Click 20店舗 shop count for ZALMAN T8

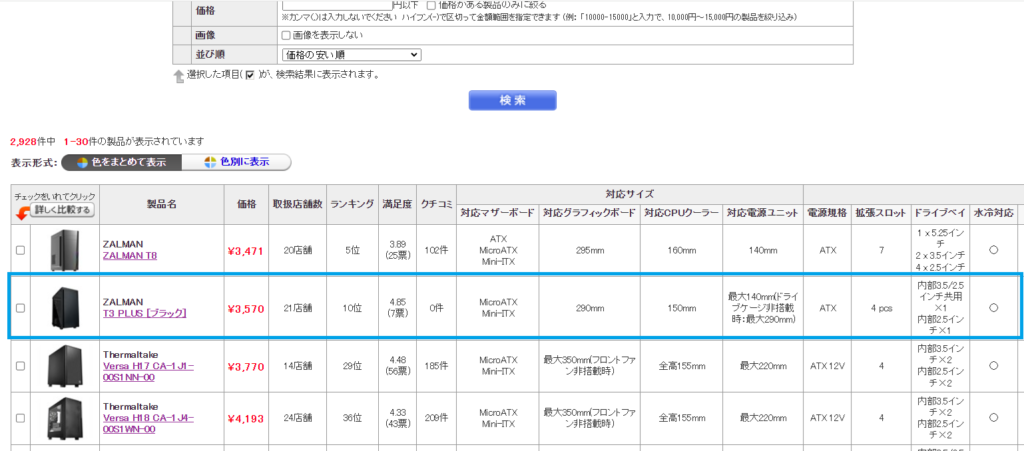coord(298,250)
